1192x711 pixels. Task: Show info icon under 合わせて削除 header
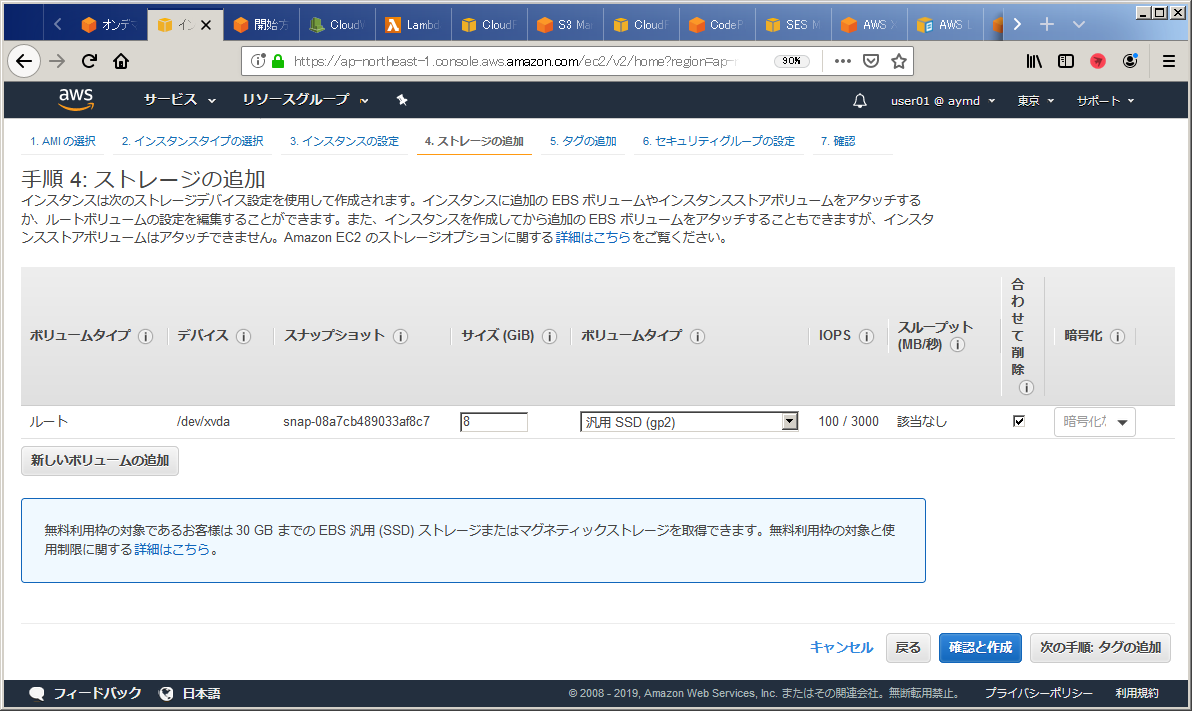[1026, 388]
